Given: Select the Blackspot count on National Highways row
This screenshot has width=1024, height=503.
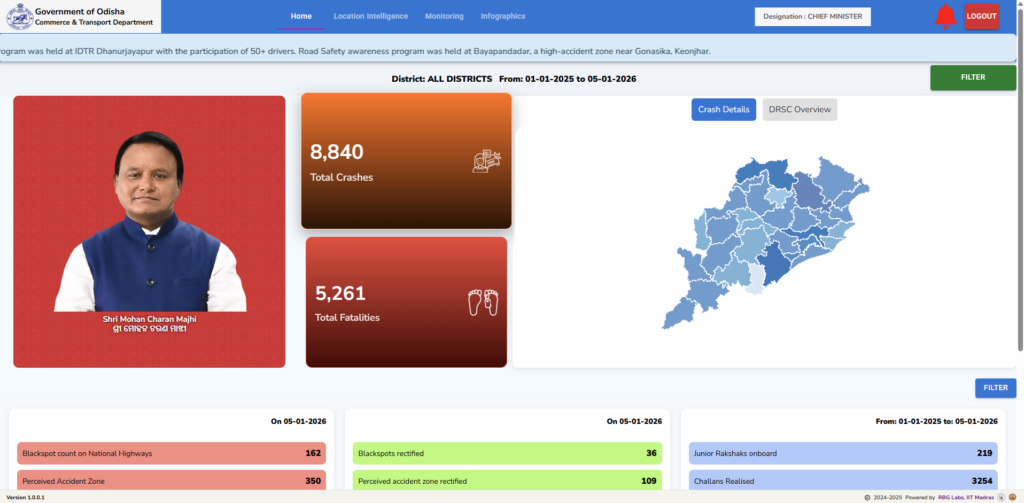Looking at the screenshot, I should pos(172,453).
